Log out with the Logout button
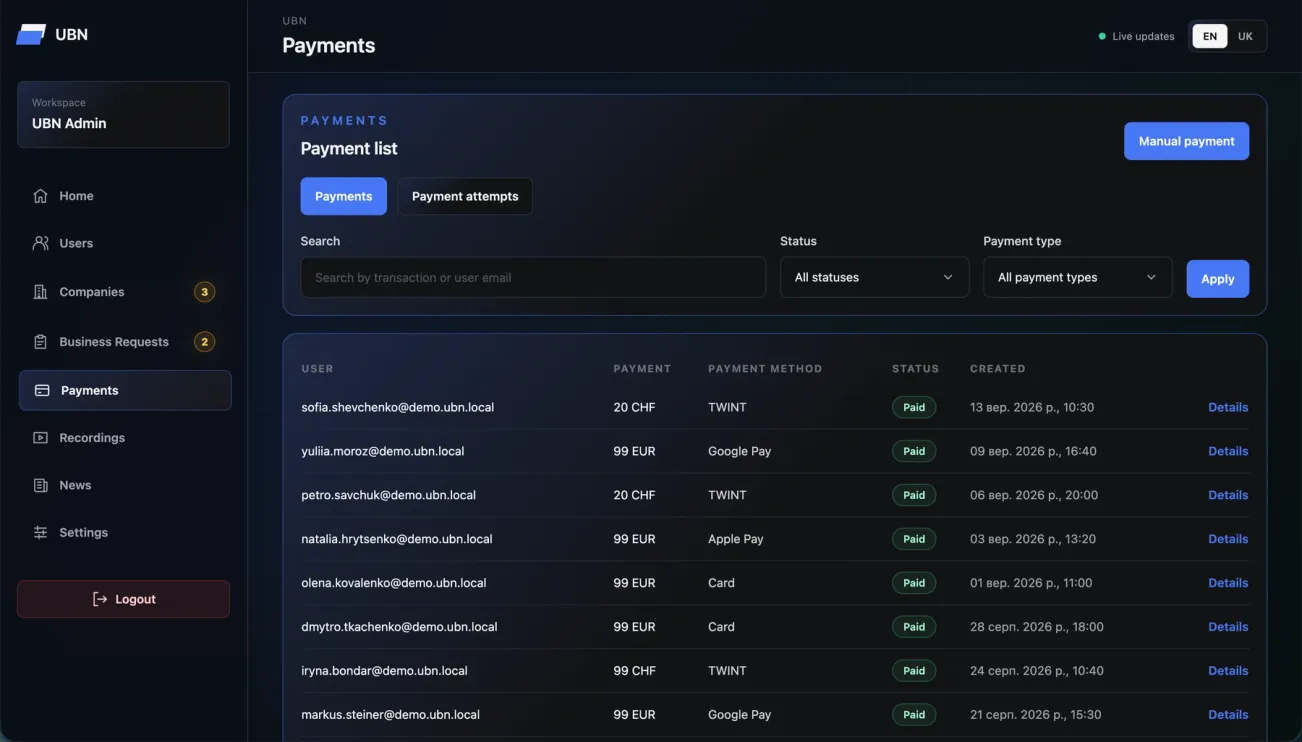The height and width of the screenshot is (742, 1302). click(123, 599)
